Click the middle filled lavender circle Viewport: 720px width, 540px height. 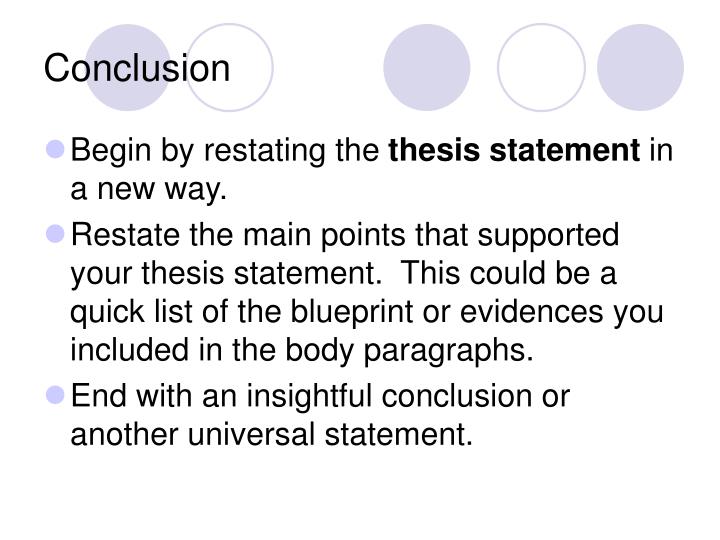pyautogui.click(x=427, y=68)
